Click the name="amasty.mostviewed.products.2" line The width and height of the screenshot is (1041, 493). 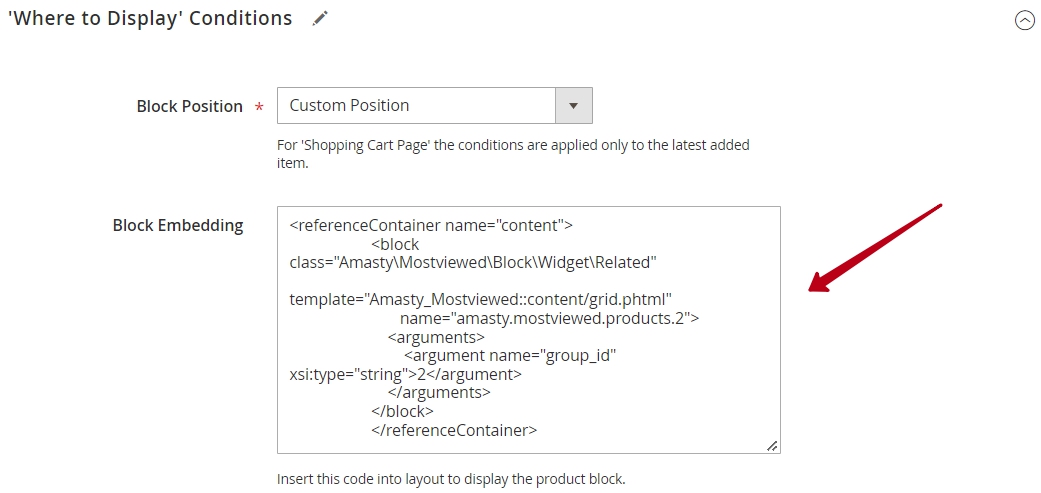[550, 318]
